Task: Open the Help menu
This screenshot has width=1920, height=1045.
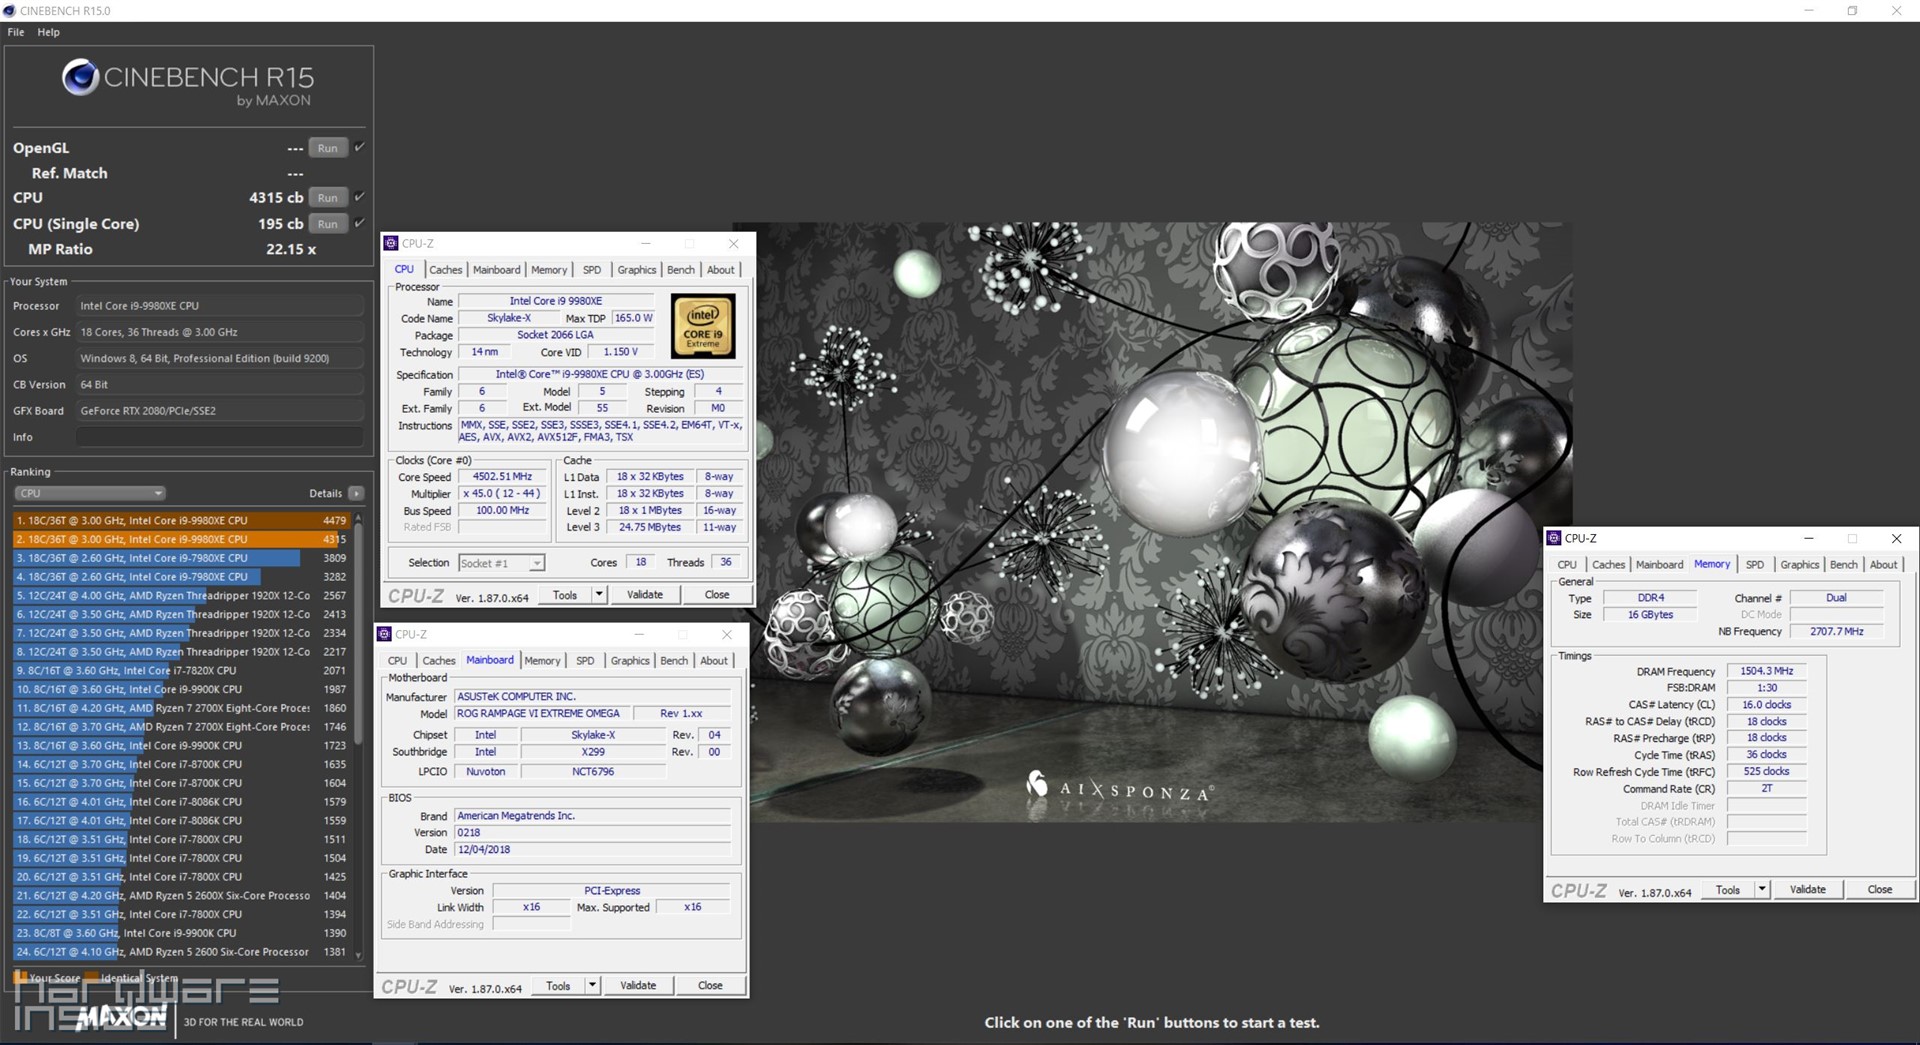Action: 49,32
